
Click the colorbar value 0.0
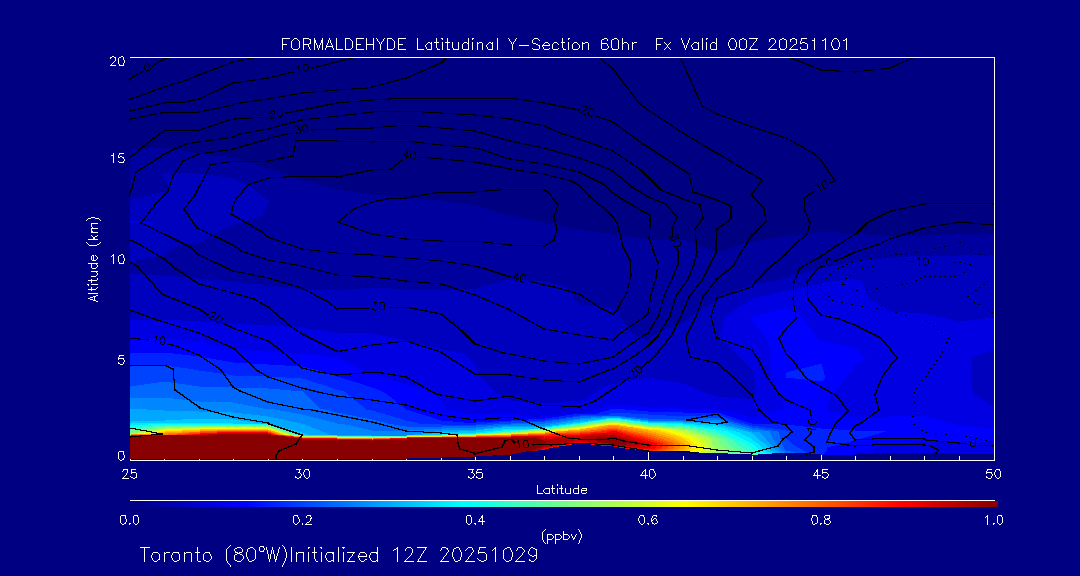pyautogui.click(x=129, y=520)
